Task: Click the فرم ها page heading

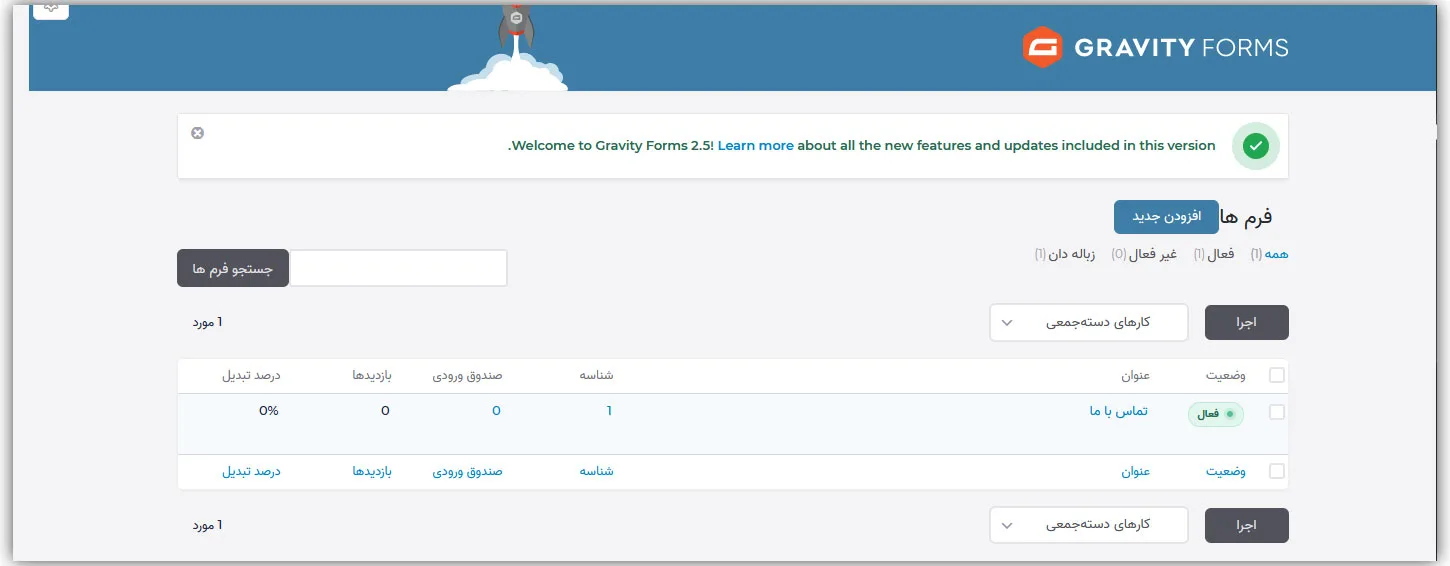Action: pyautogui.click(x=1247, y=217)
